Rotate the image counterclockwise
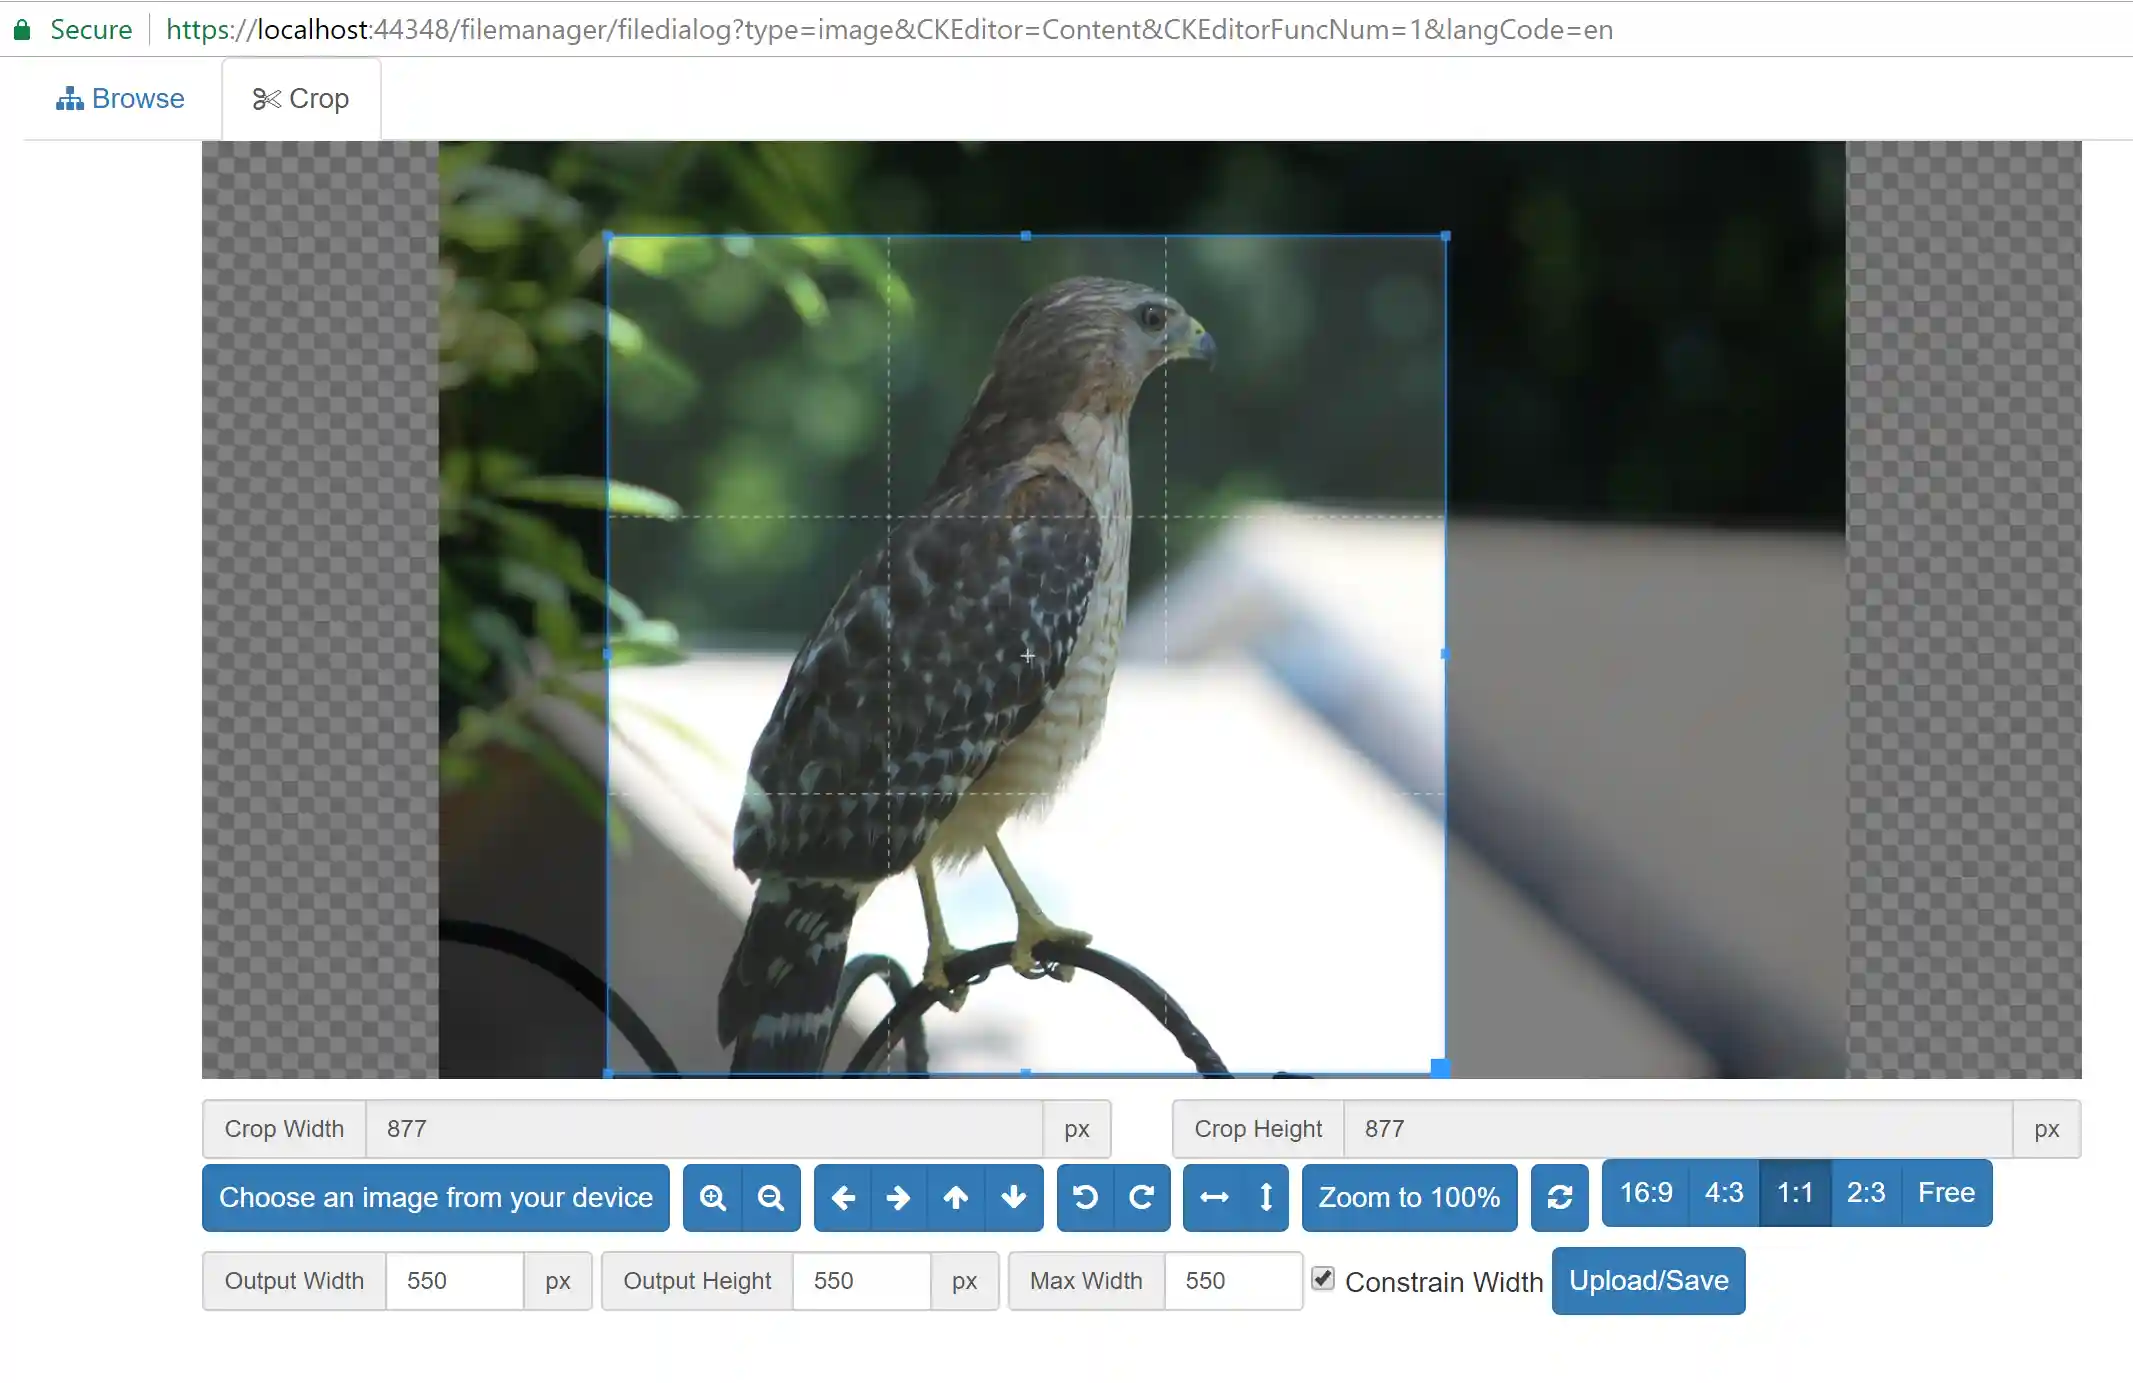This screenshot has height=1383, width=2133. [x=1086, y=1197]
